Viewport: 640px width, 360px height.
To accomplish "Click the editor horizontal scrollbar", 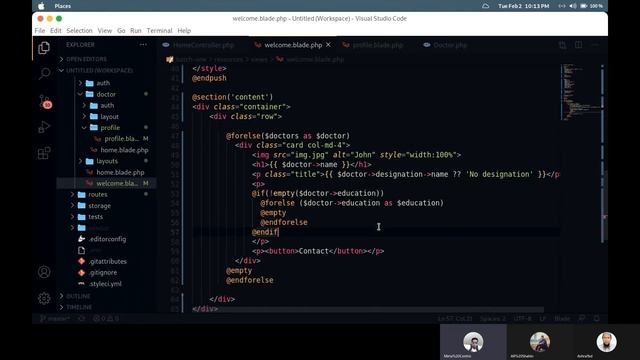I will coord(367,310).
